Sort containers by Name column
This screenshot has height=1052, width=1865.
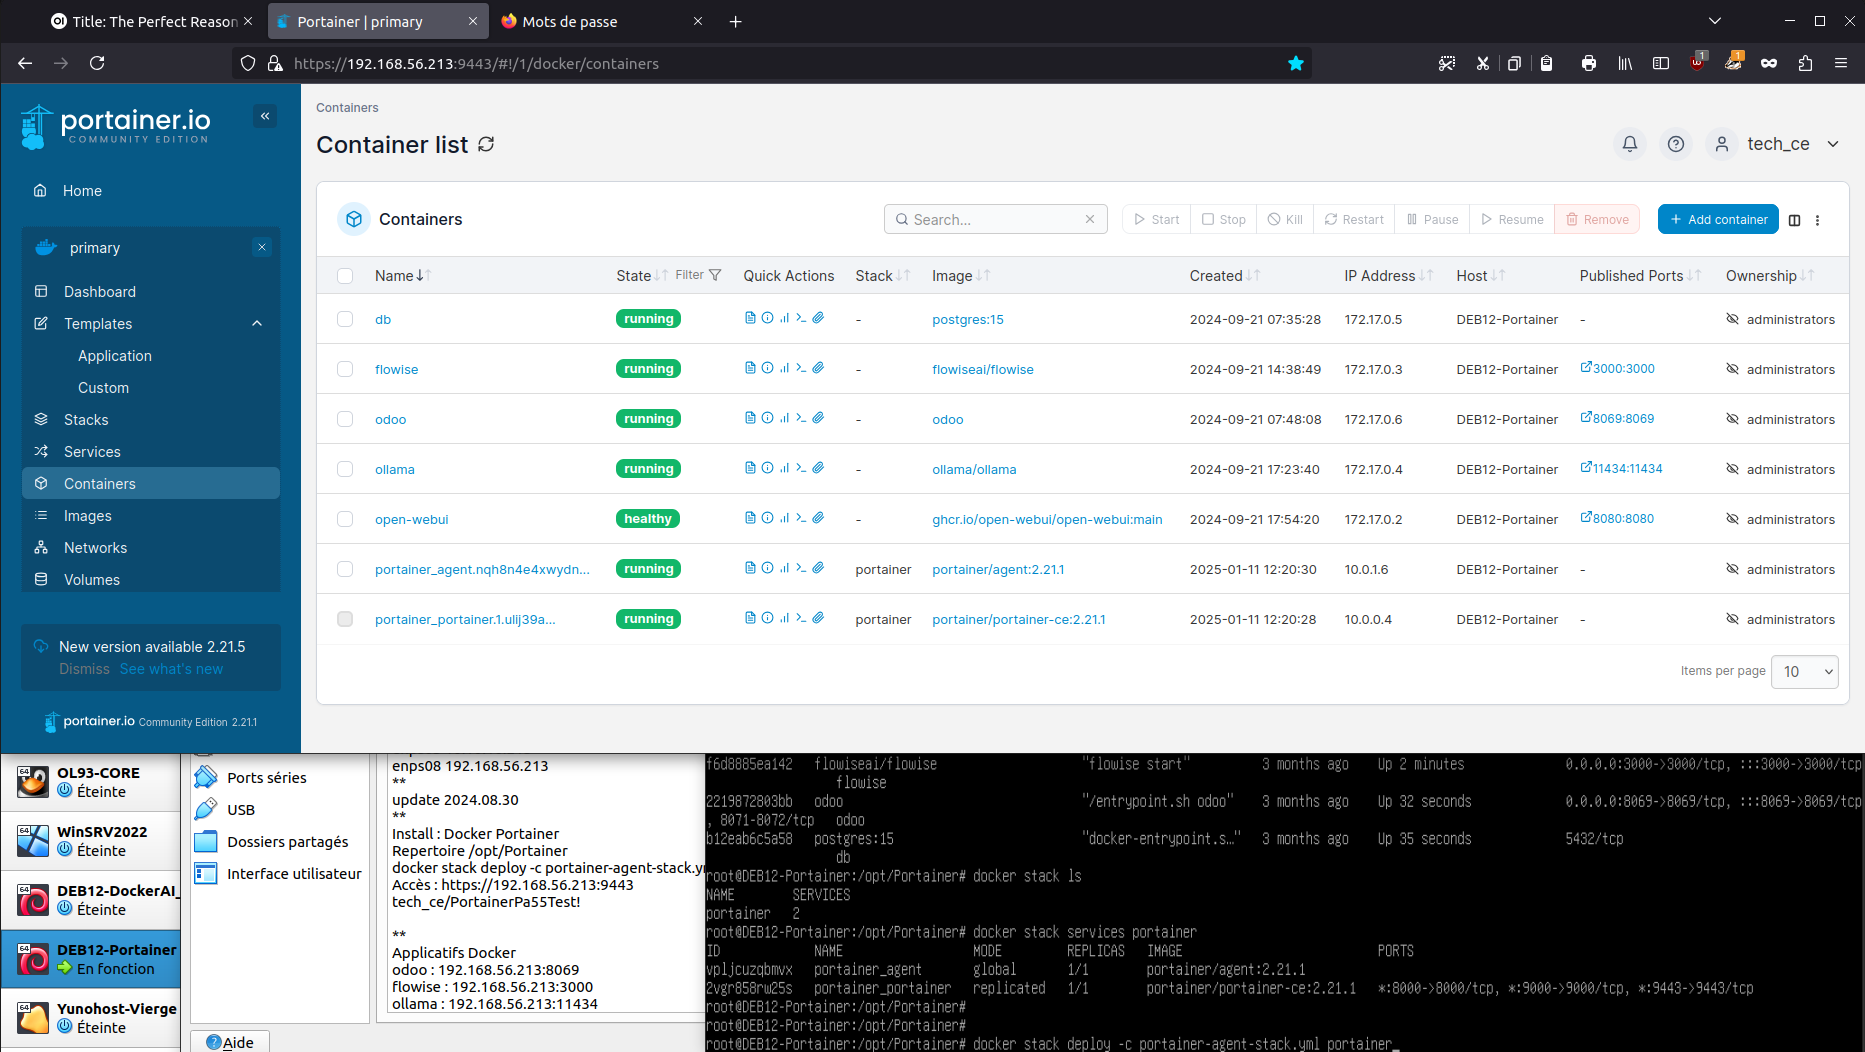point(402,276)
